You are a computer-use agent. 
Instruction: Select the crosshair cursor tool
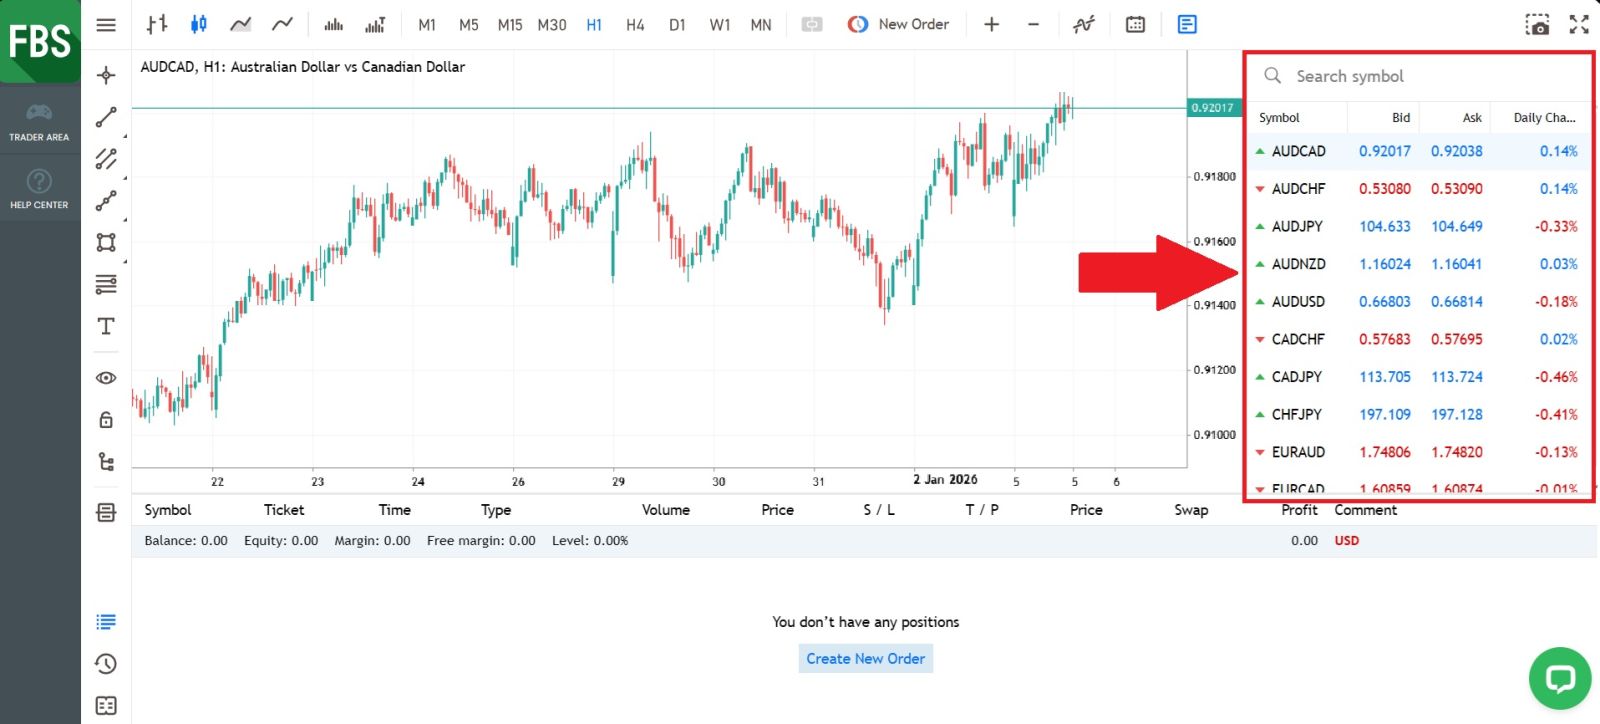[x=106, y=75]
